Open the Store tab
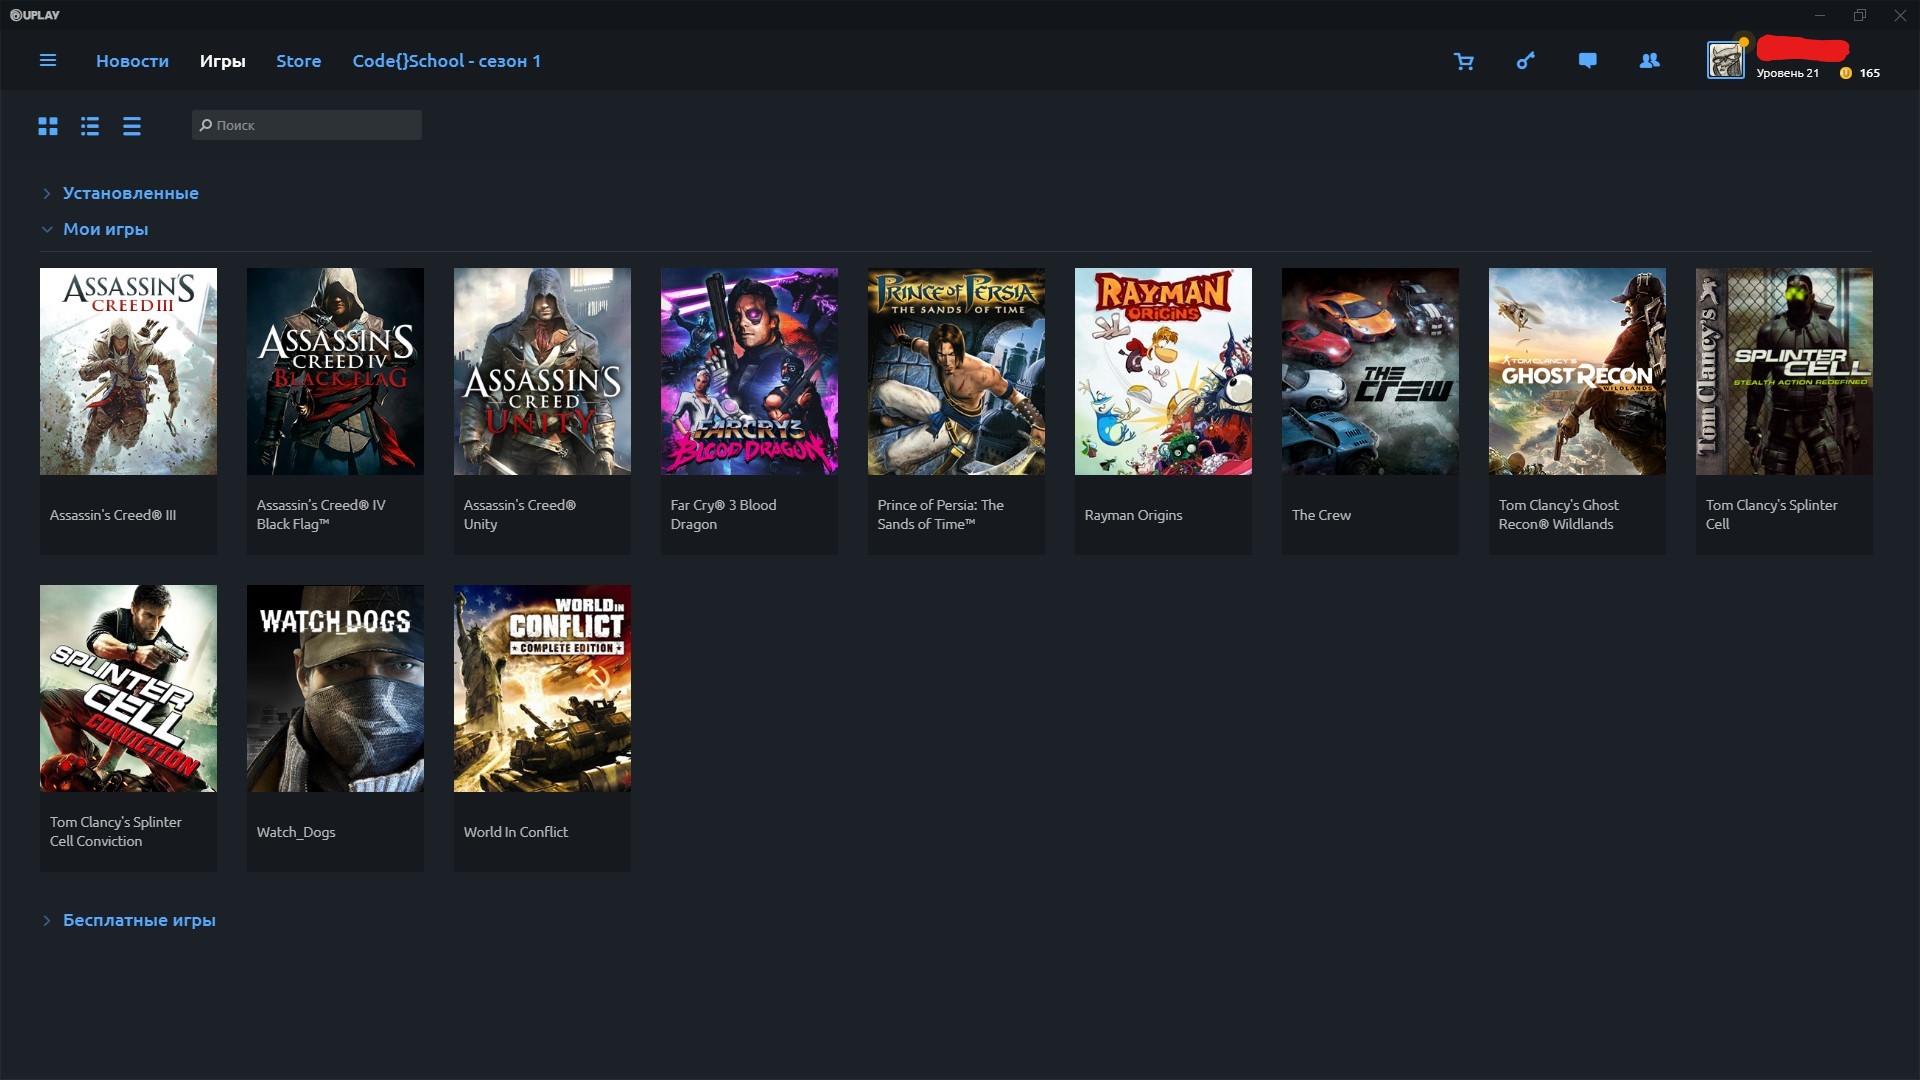This screenshot has height=1080, width=1920. (x=299, y=61)
